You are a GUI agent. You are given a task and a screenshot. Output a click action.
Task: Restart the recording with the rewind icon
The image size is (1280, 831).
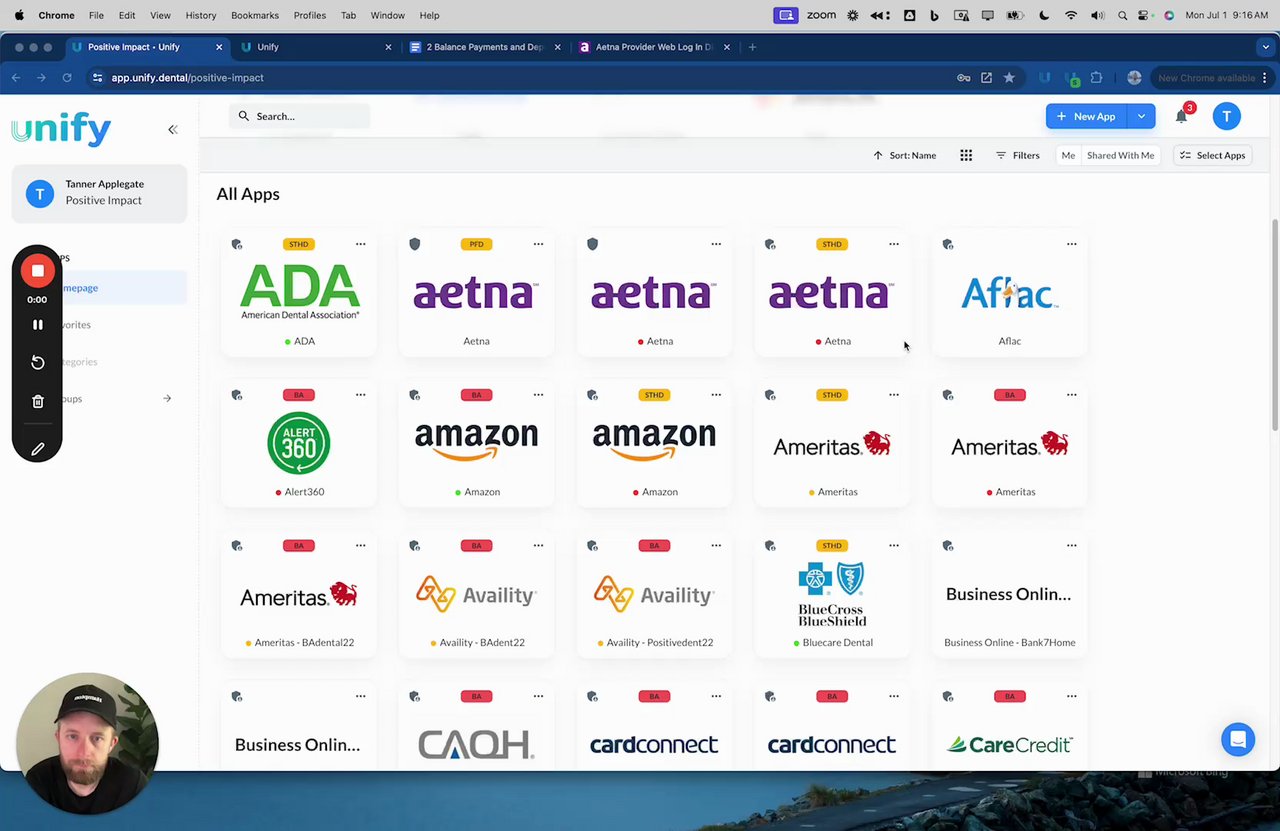(x=38, y=362)
